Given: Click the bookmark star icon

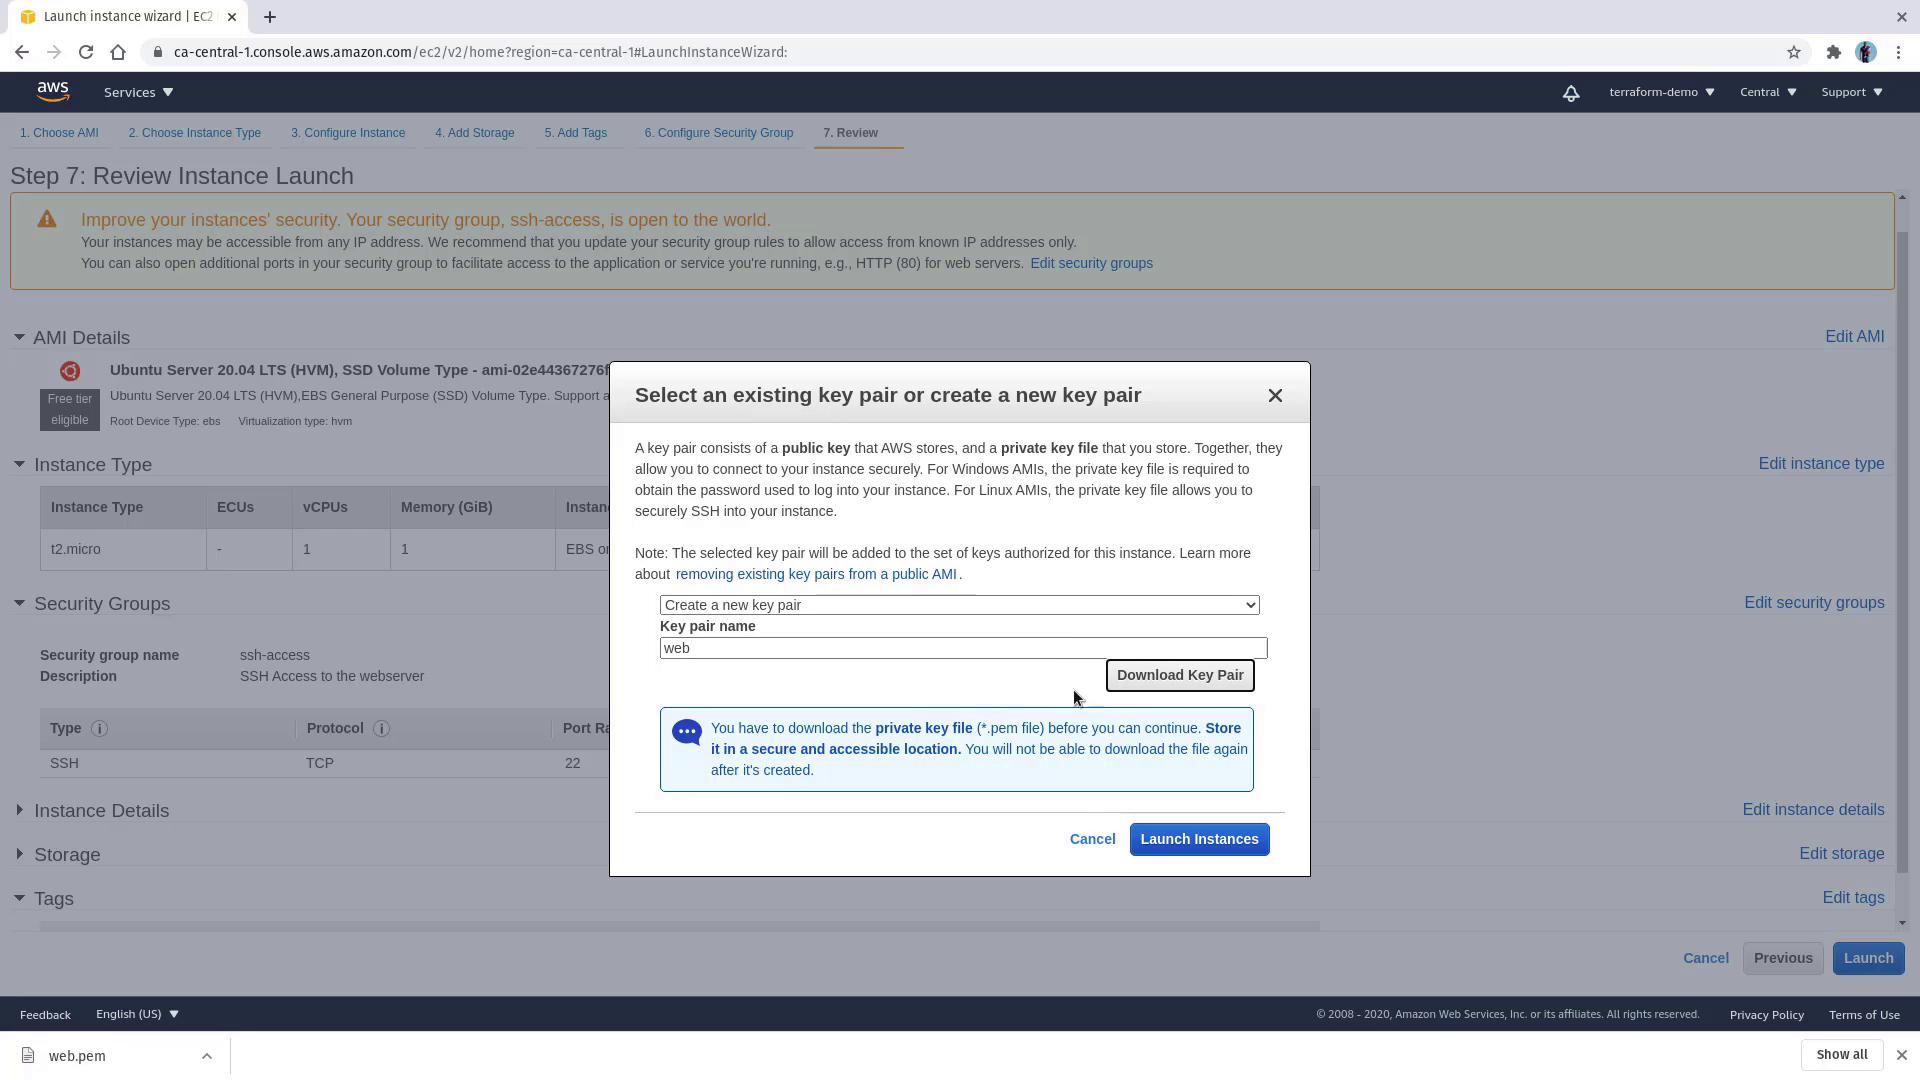Looking at the screenshot, I should pos(1794,52).
